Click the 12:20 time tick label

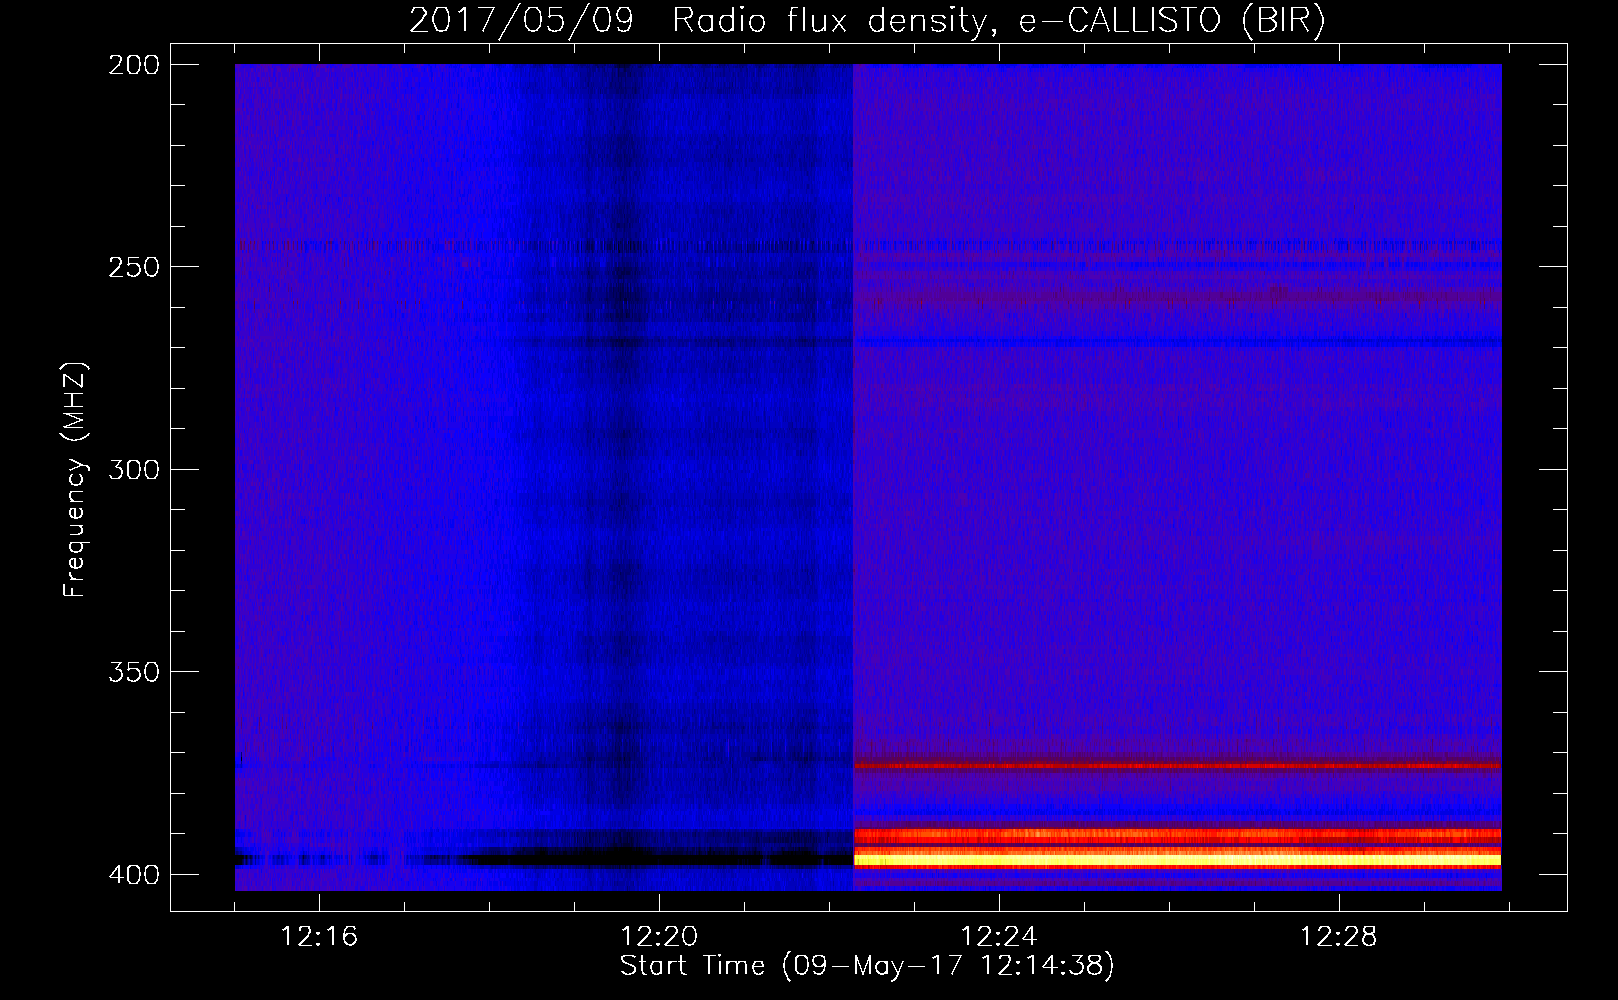tap(658, 937)
